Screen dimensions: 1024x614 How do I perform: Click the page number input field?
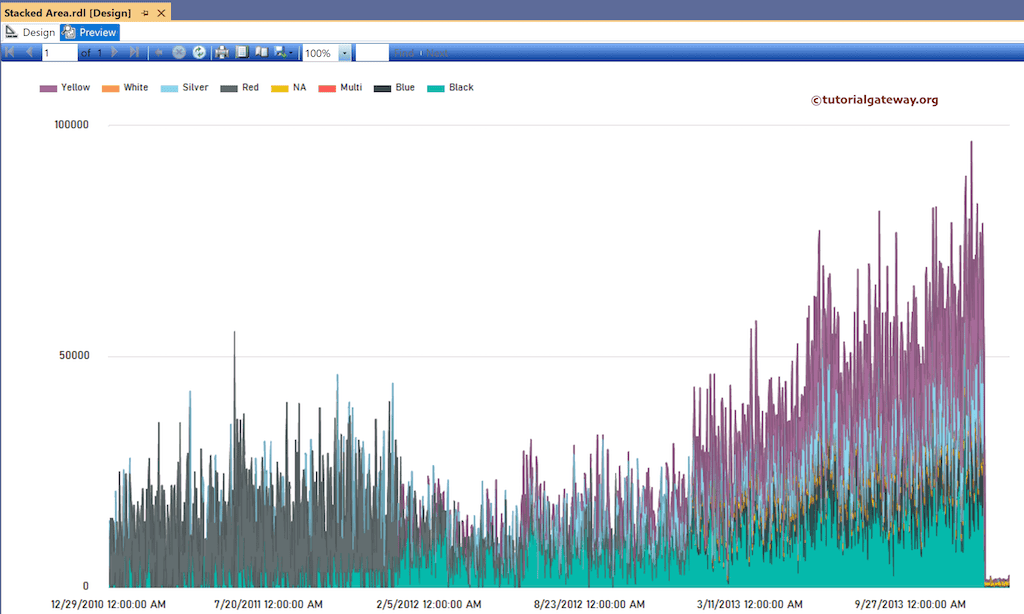pos(58,51)
